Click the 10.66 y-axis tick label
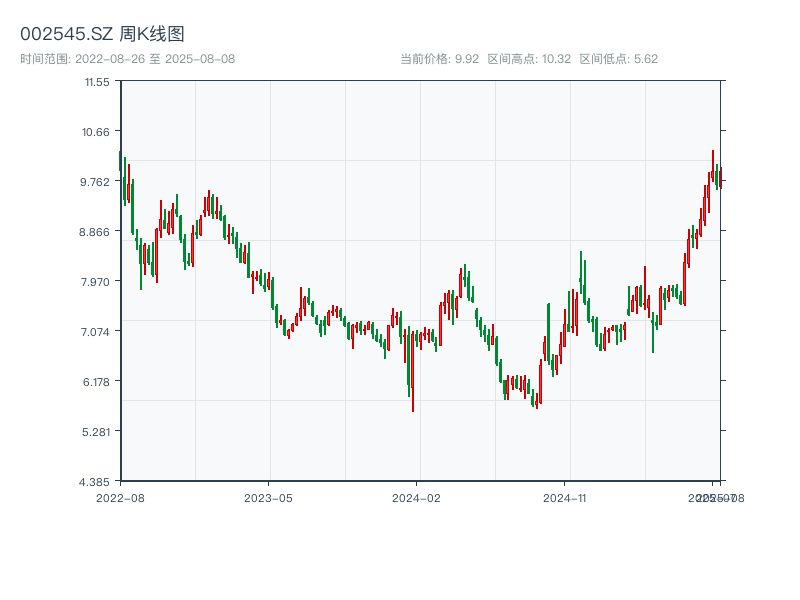 (x=97, y=131)
